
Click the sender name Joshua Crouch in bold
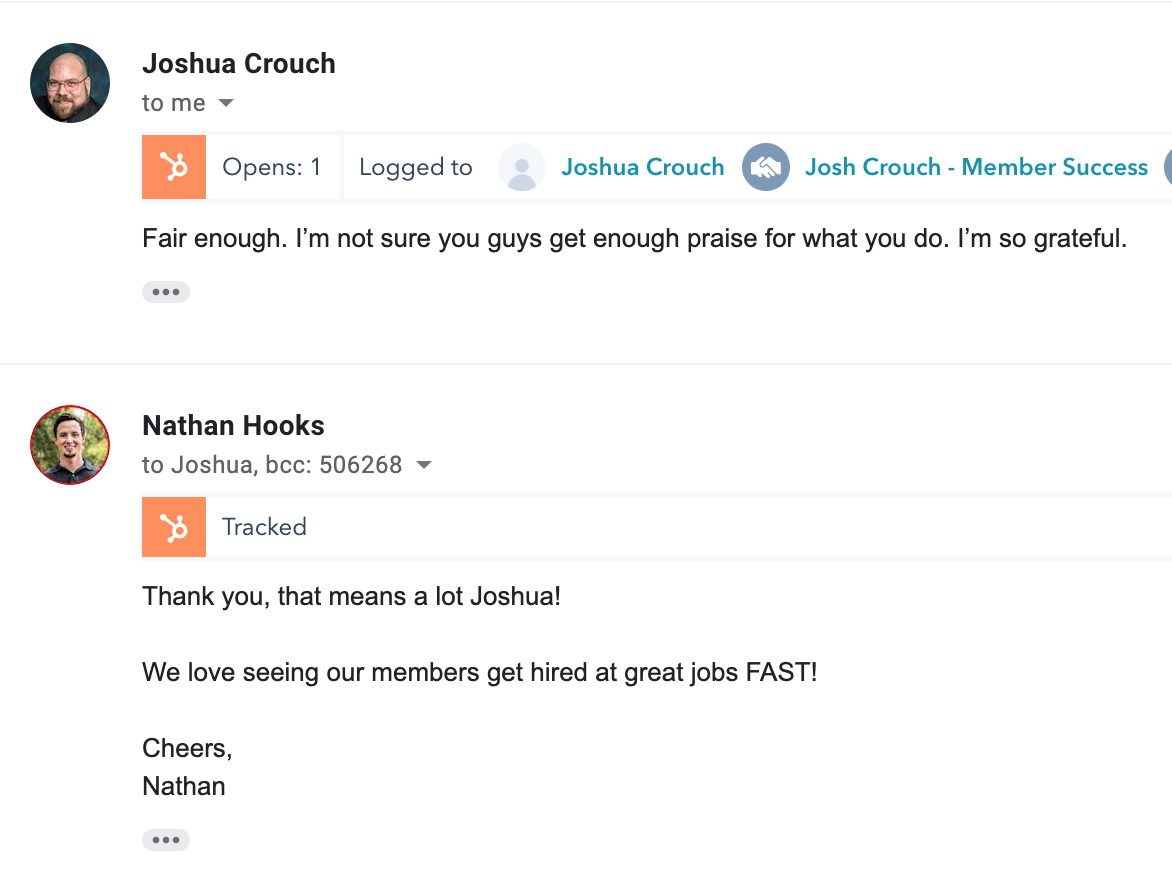point(239,63)
